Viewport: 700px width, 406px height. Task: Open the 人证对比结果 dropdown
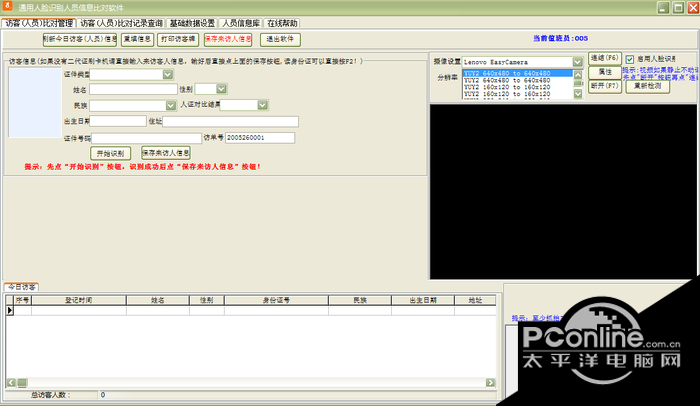pos(262,105)
